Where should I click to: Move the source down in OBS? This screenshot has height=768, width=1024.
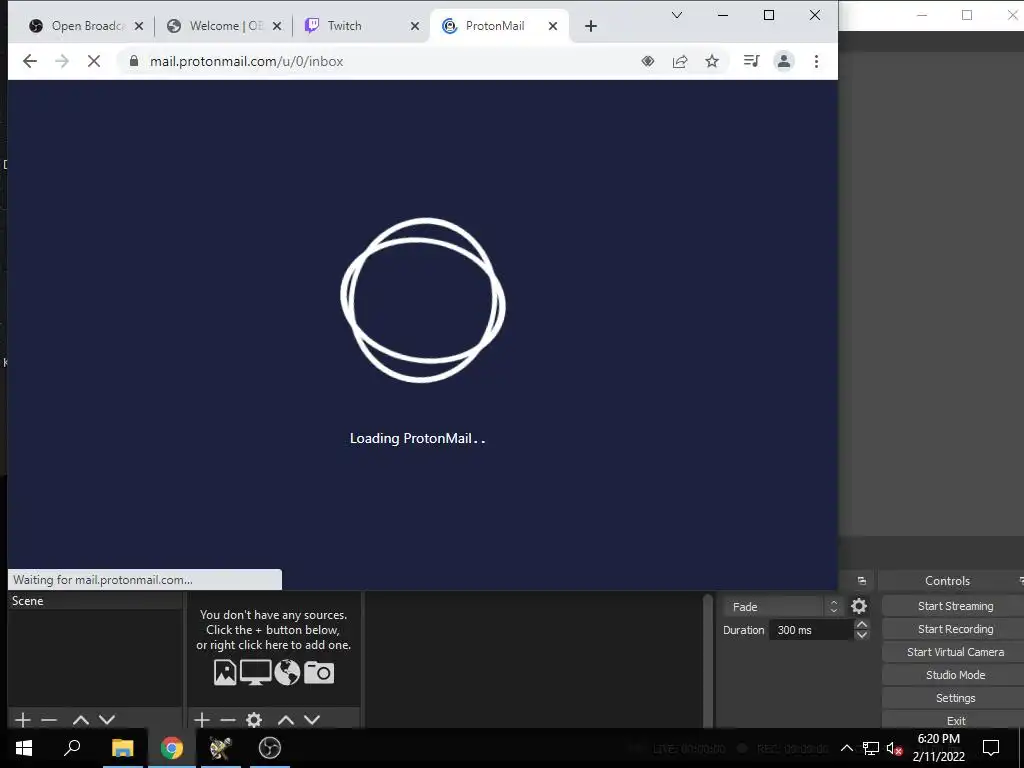coord(312,720)
